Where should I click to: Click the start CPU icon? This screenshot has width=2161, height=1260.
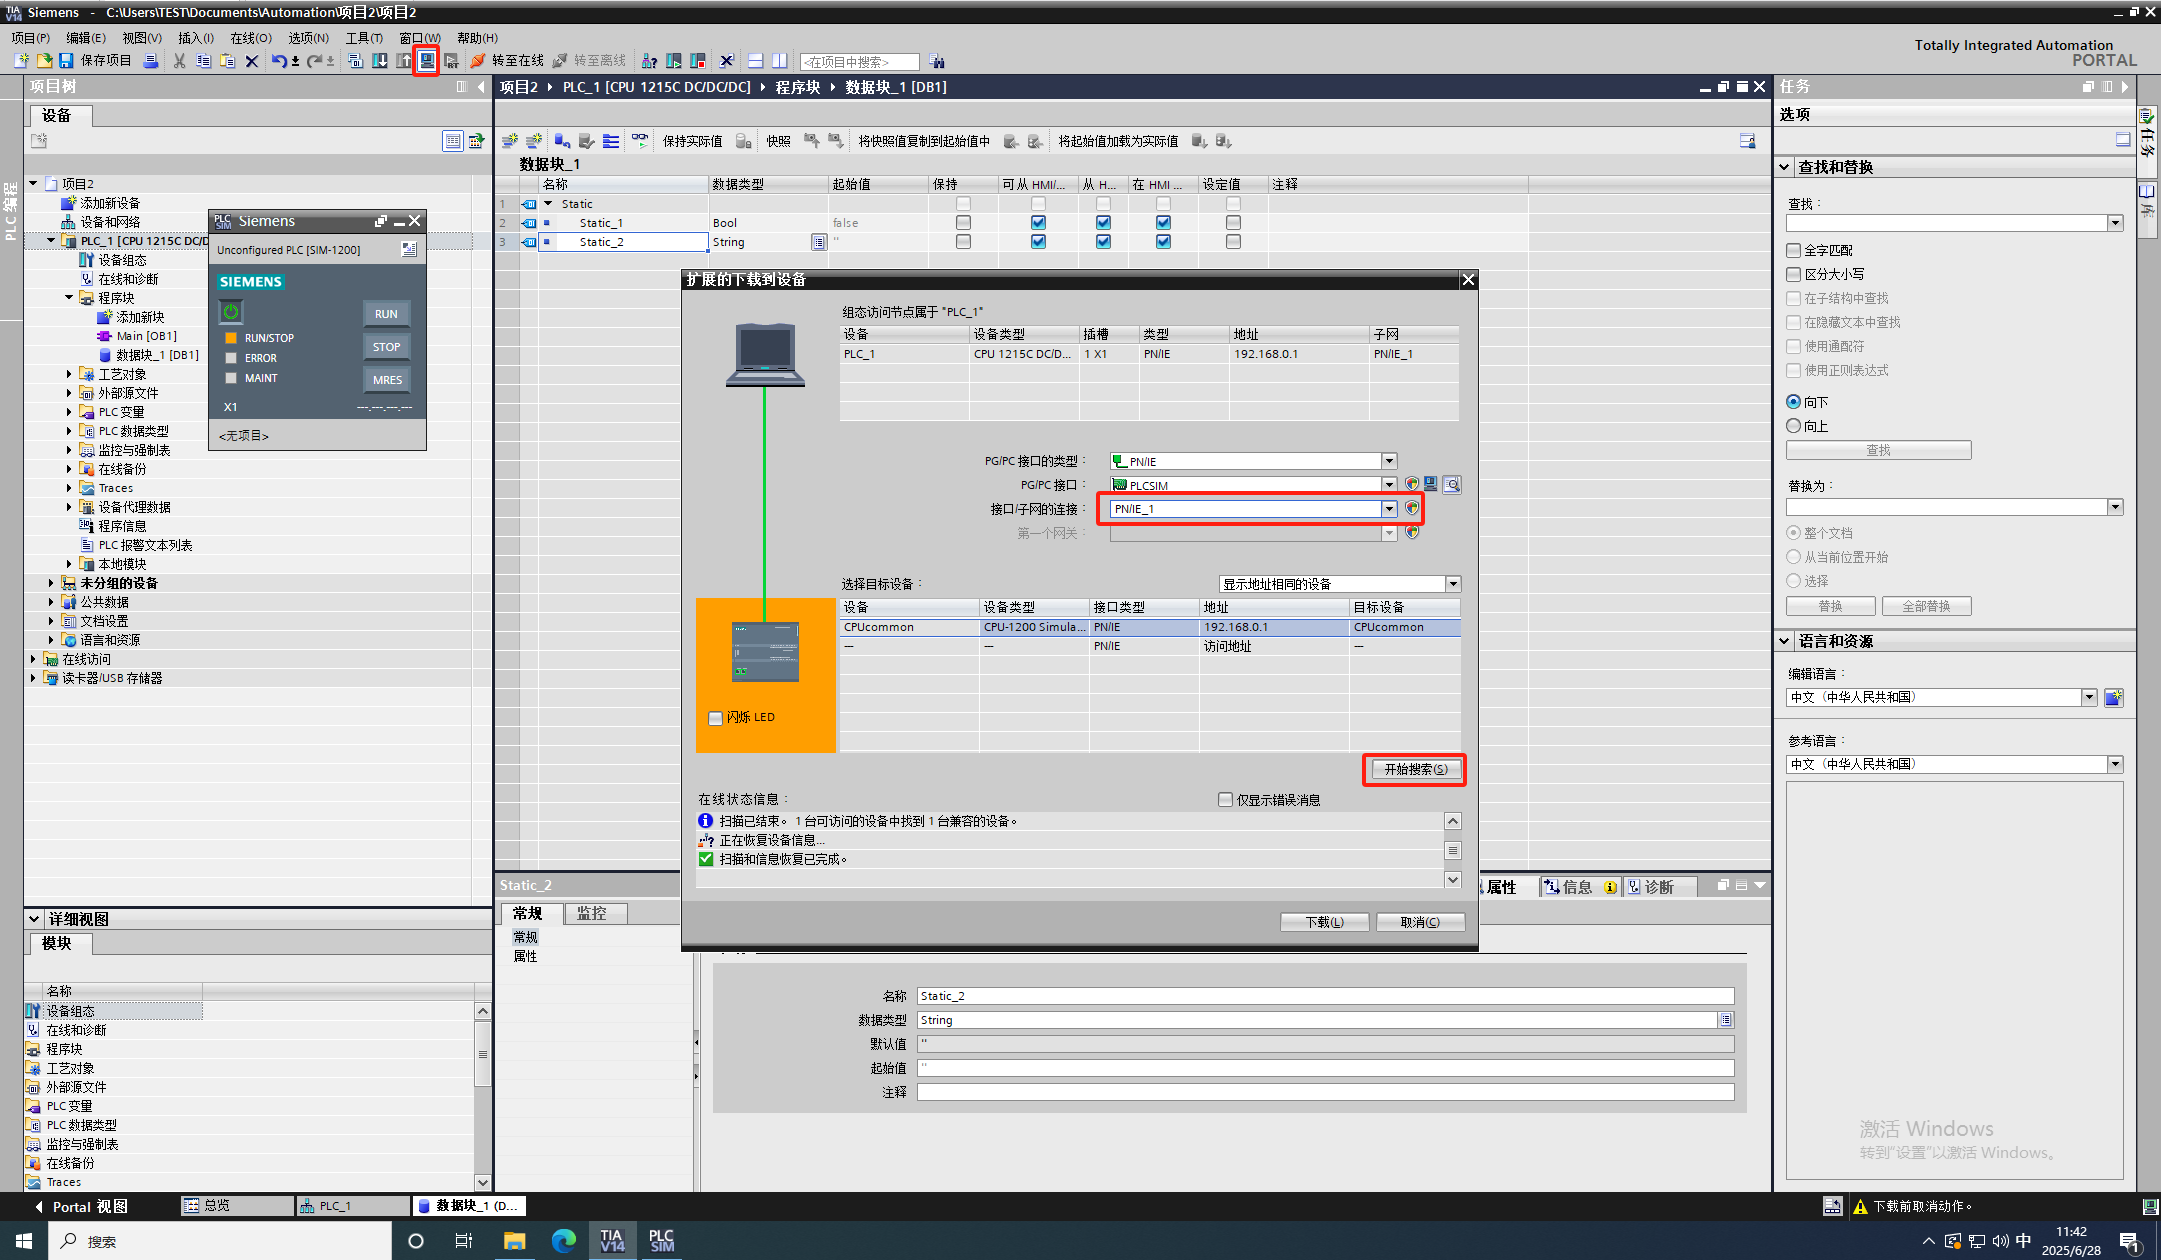(x=674, y=61)
